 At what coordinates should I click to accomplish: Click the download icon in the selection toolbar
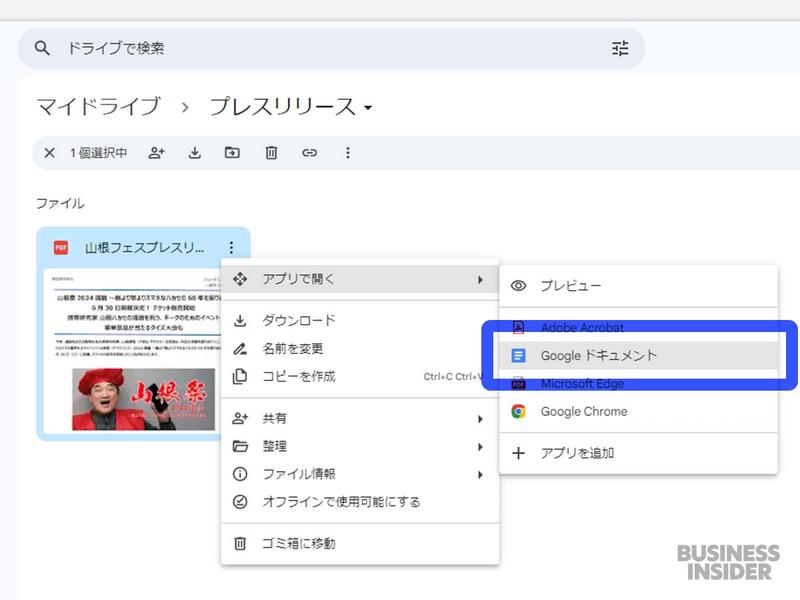(x=194, y=153)
